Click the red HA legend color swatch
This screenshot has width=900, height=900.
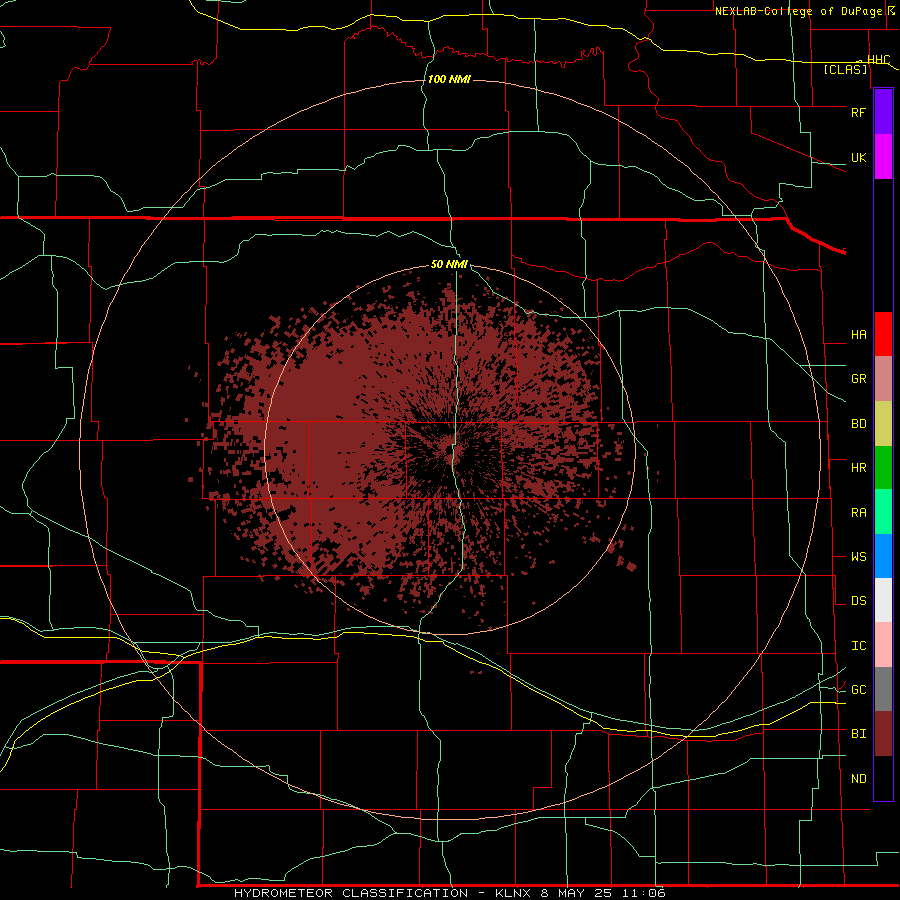(x=883, y=334)
